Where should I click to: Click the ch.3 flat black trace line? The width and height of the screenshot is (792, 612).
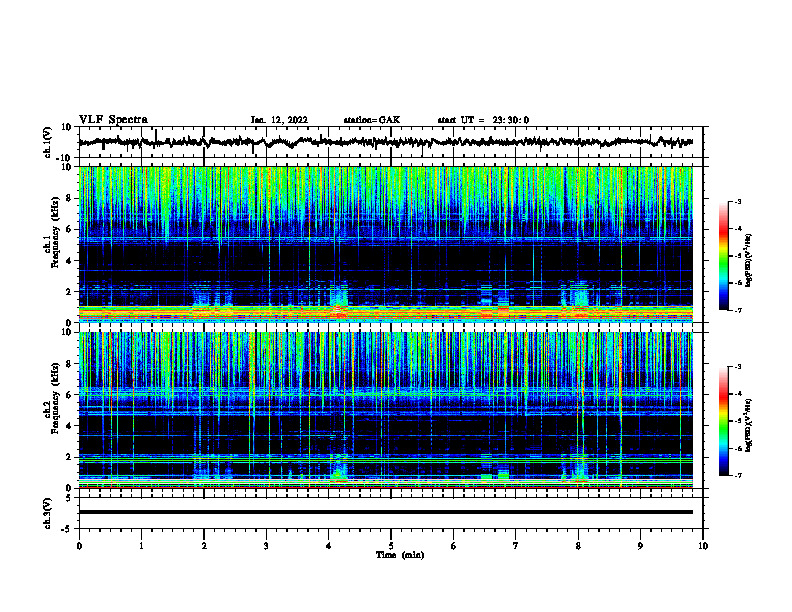[x=386, y=512]
